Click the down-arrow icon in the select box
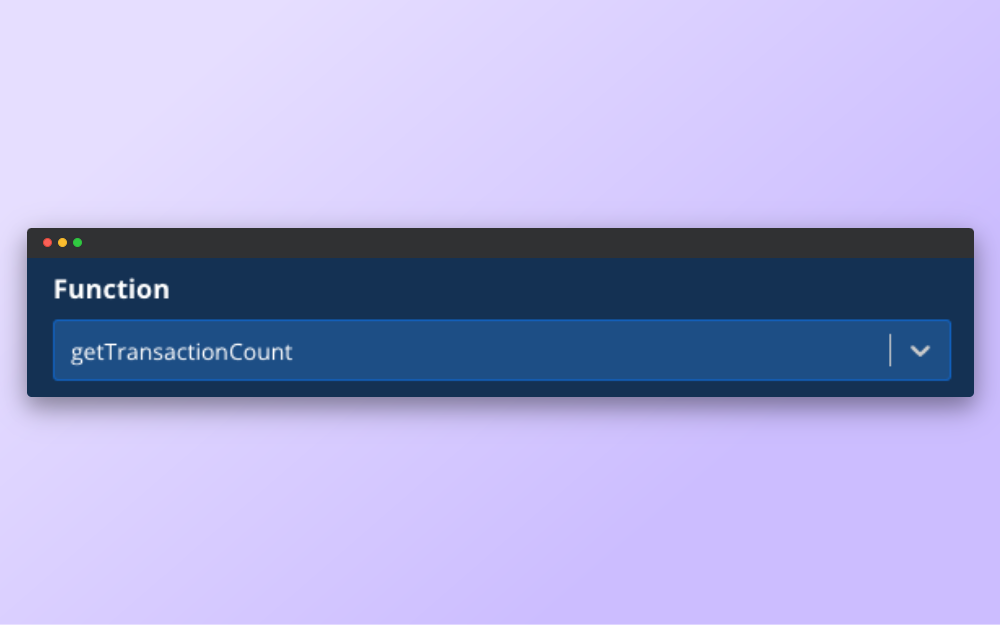The image size is (1000, 625). 920,351
